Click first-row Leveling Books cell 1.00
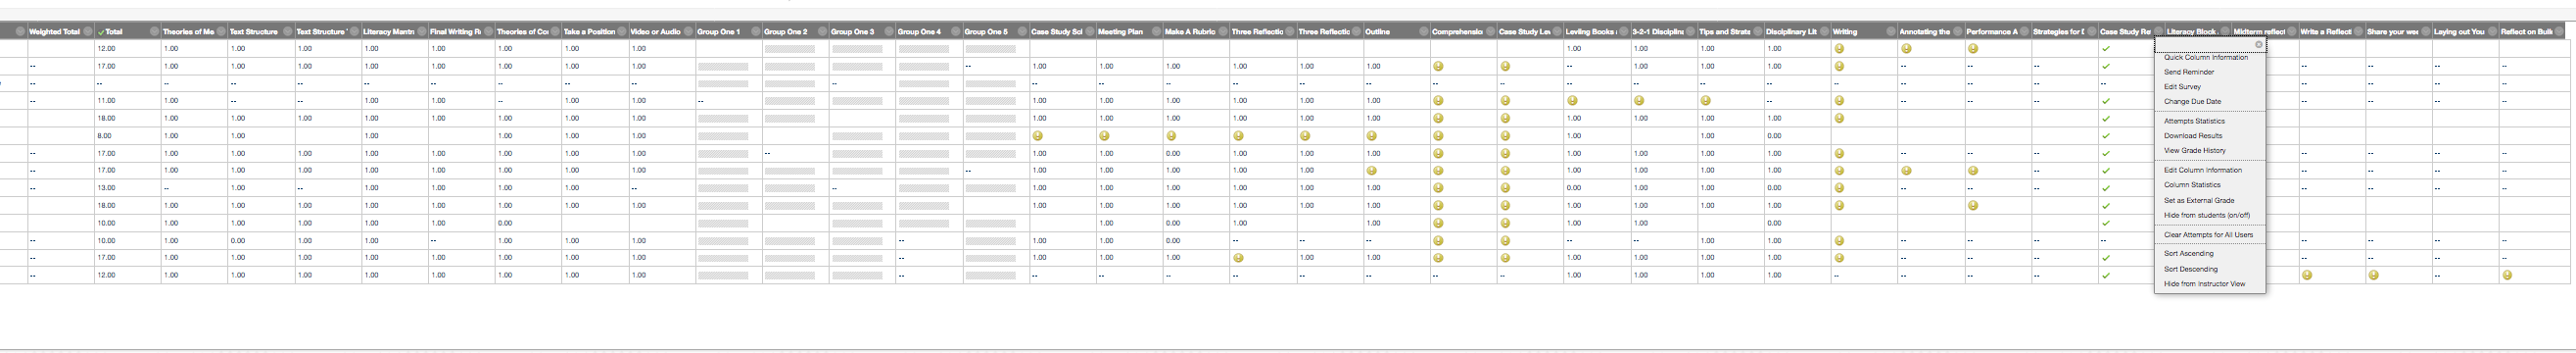 1574,49
